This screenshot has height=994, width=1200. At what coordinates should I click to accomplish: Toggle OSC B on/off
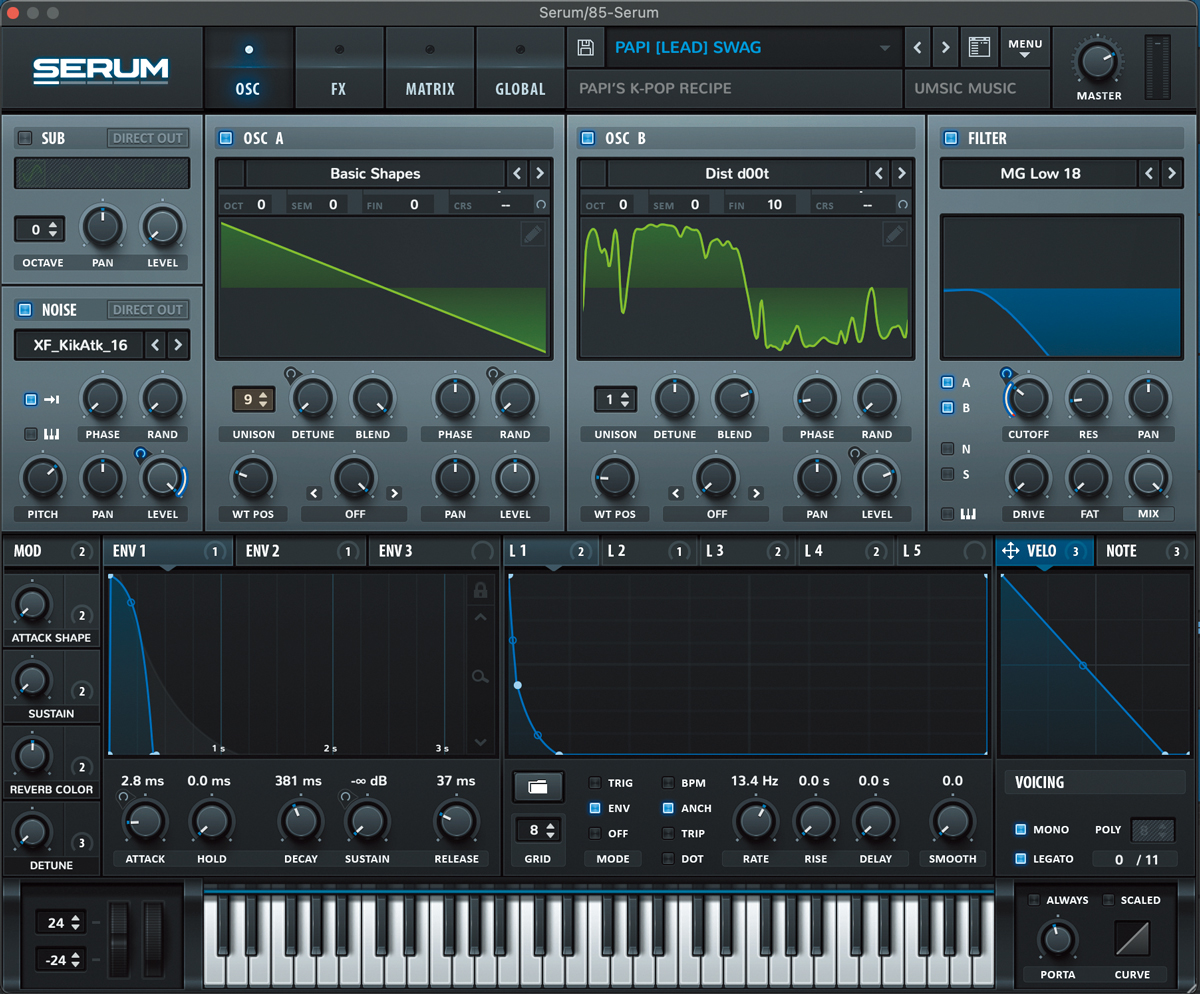(587, 138)
